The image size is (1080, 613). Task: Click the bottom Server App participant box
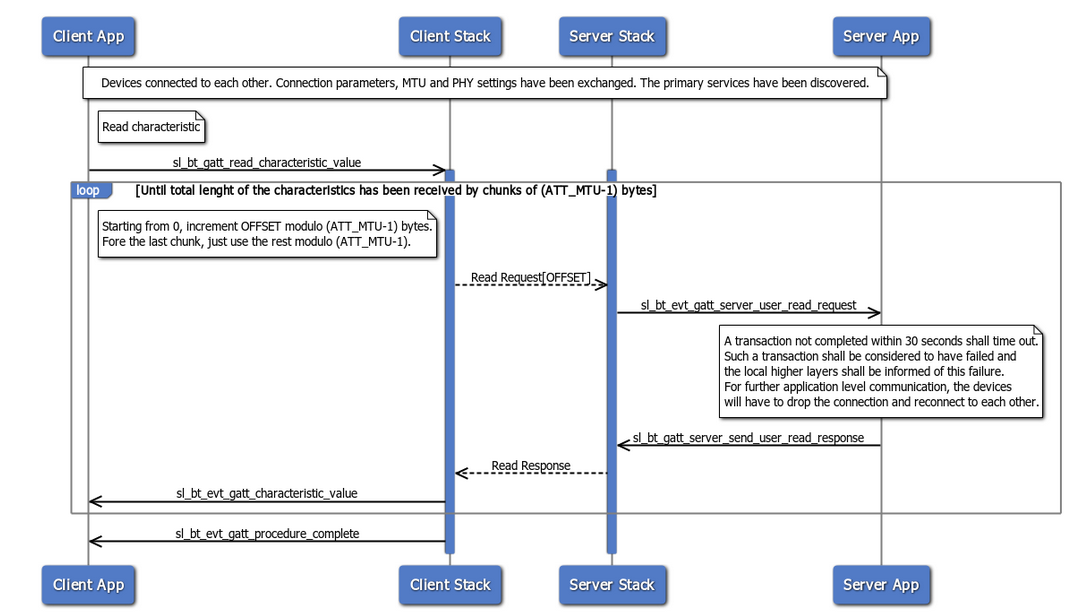(880, 585)
